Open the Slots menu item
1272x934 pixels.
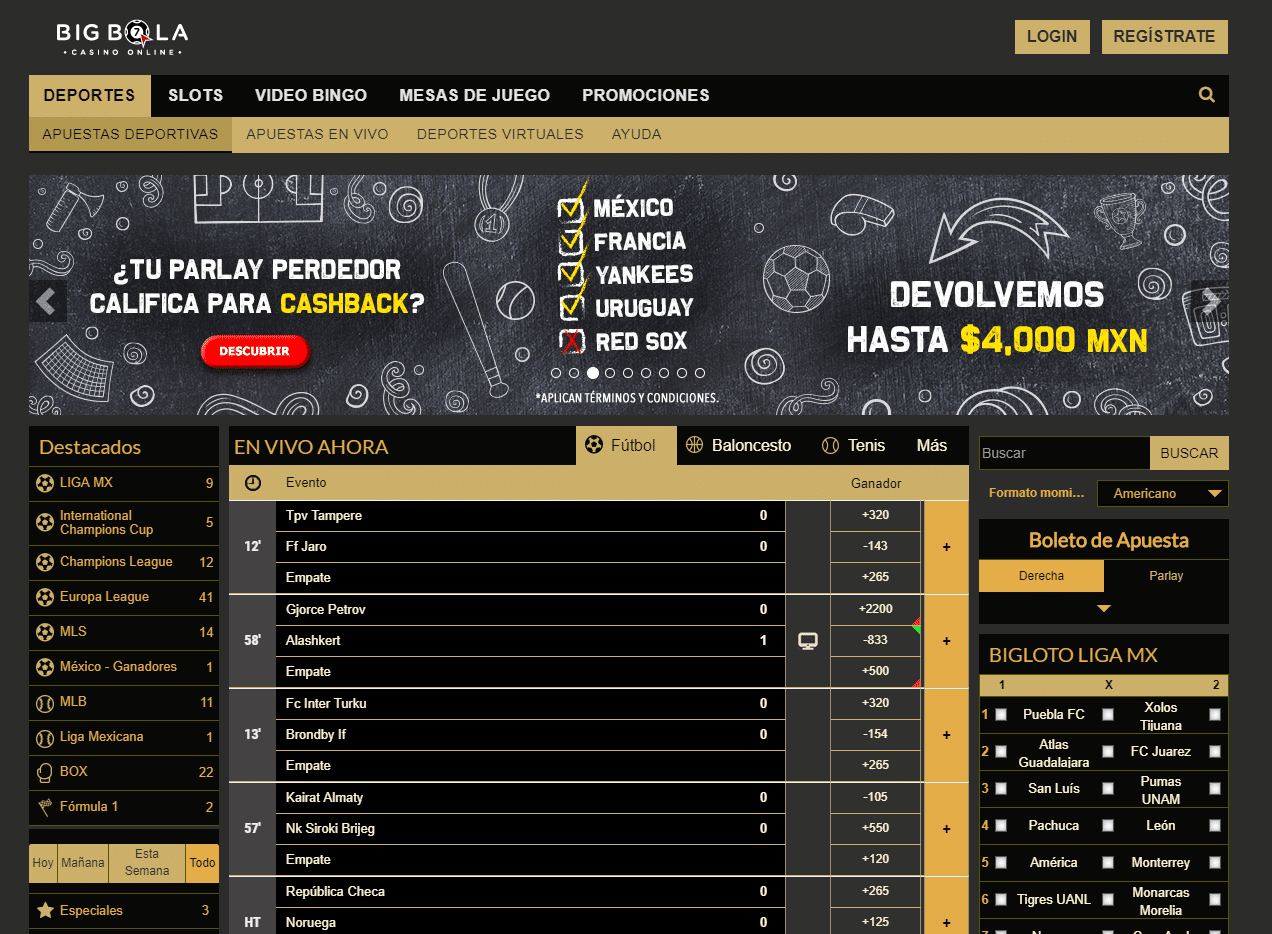pos(195,96)
